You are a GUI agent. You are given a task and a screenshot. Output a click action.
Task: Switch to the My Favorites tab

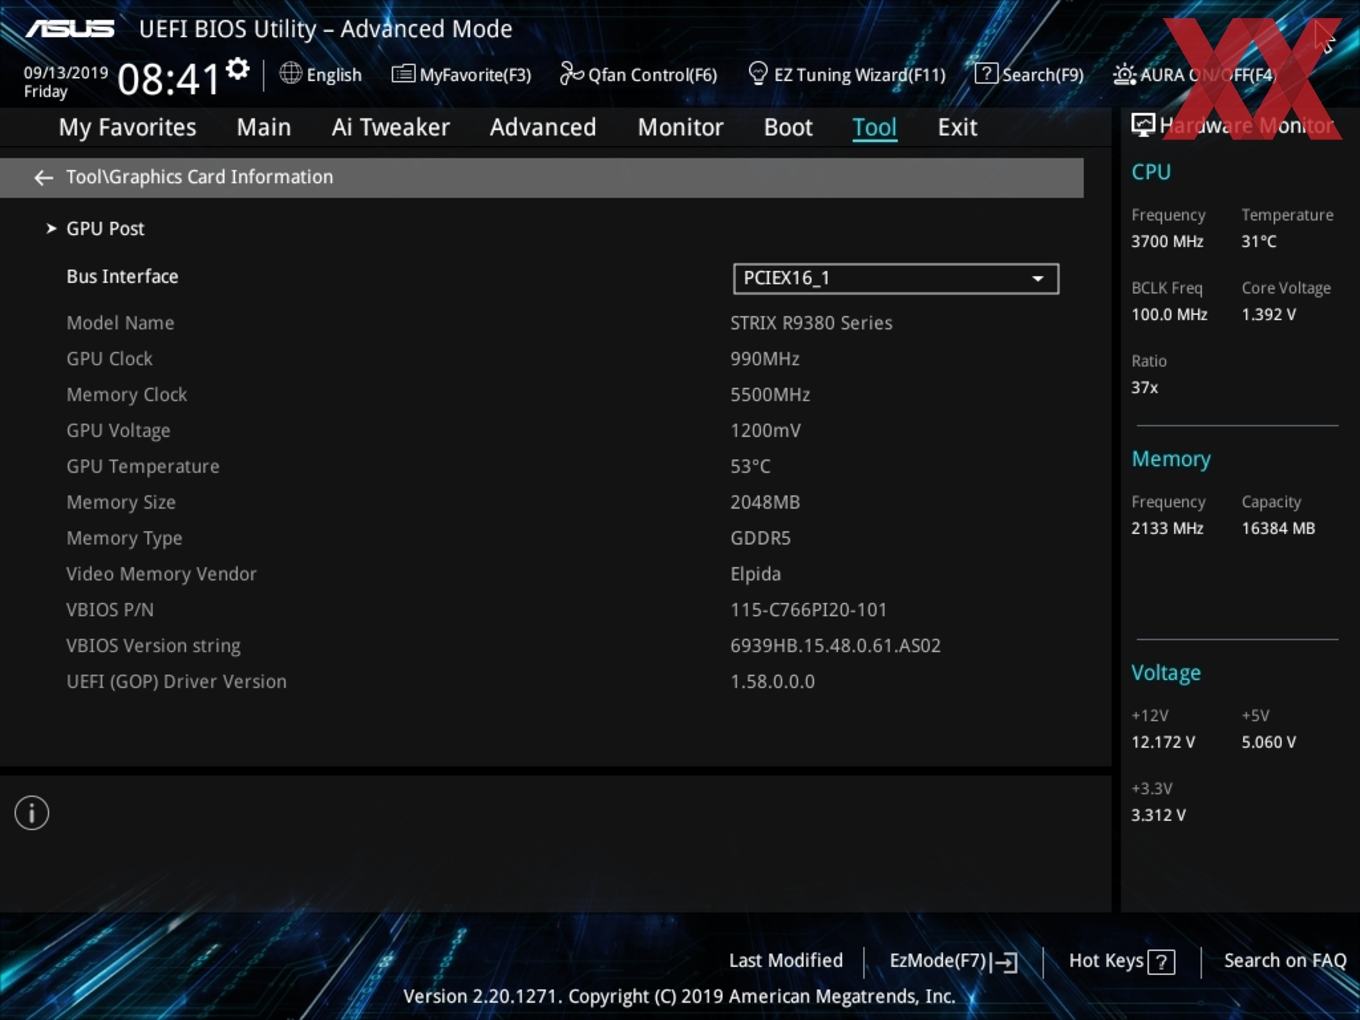tap(127, 127)
